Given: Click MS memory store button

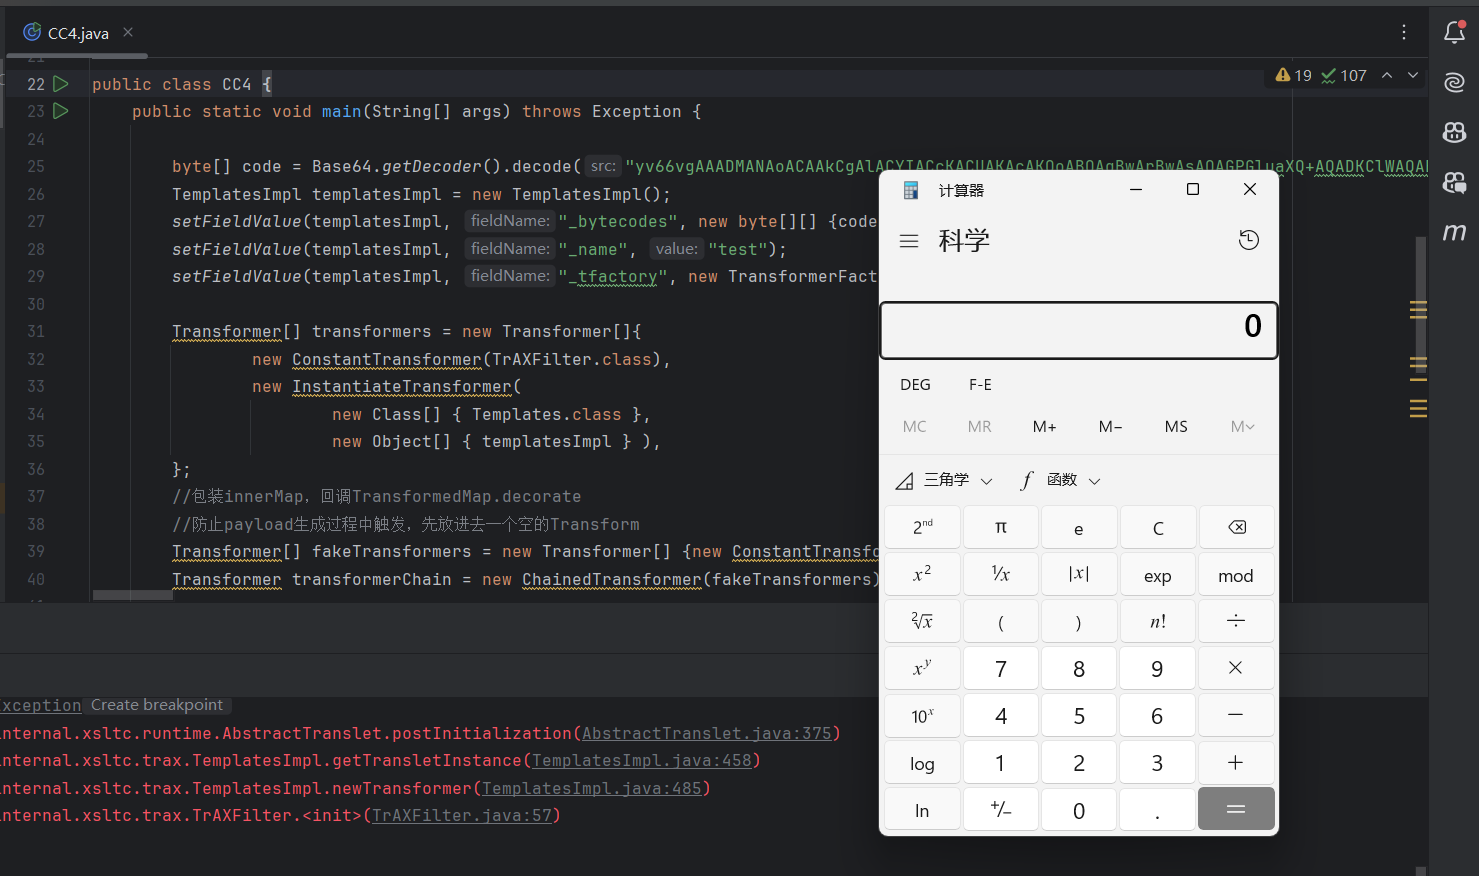Looking at the screenshot, I should (x=1176, y=427).
